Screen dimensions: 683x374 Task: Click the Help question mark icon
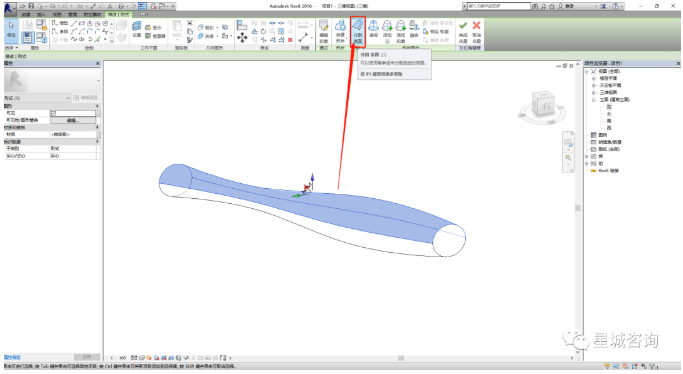click(615, 6)
